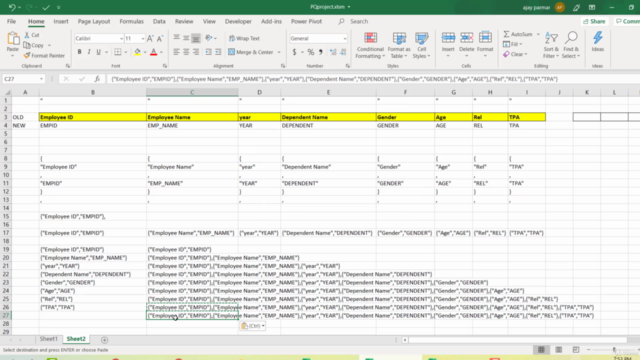The height and width of the screenshot is (360, 640).
Task: Expand the Name Box dropdown showing C27
Action: coord(41,79)
